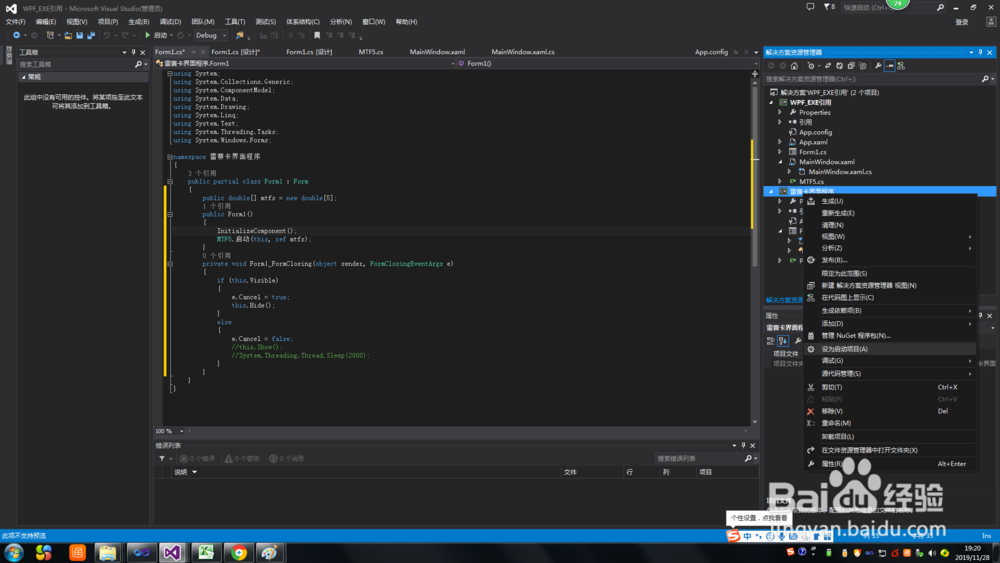Collapse the namespace block in the code editor

[x=170, y=157]
